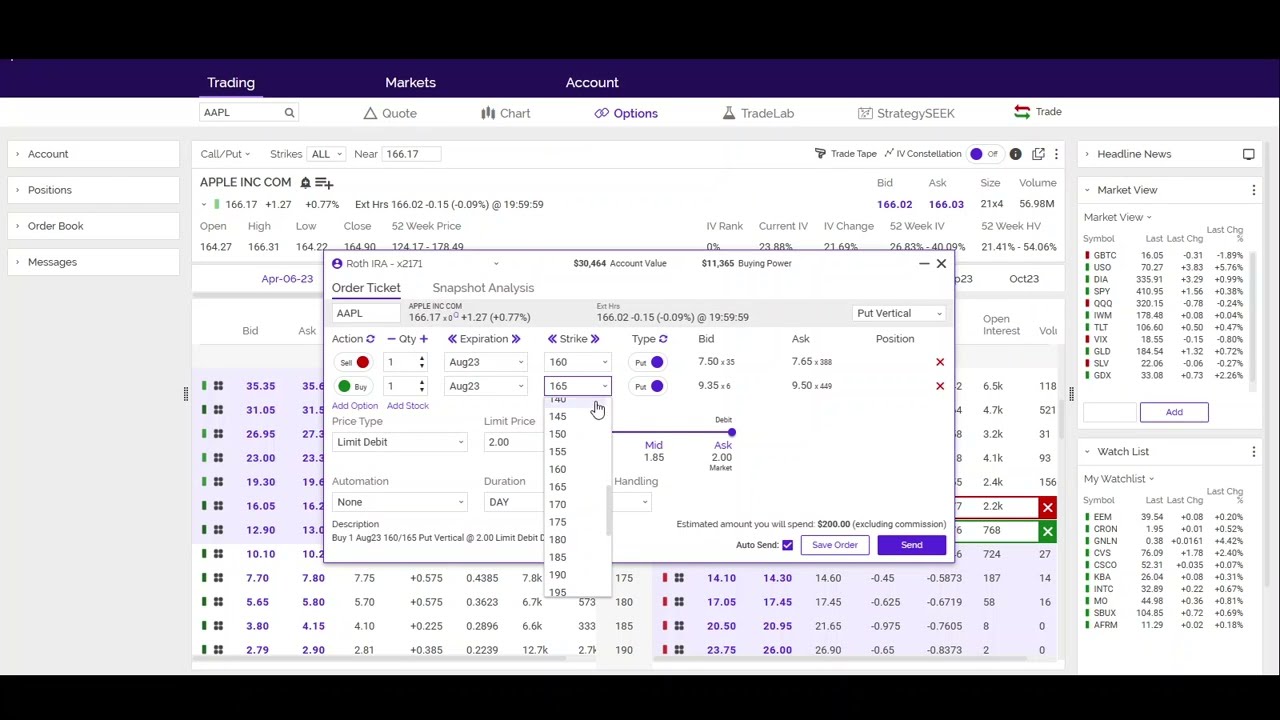Click the Add button in Market View
The width and height of the screenshot is (1280, 720).
1174,412
